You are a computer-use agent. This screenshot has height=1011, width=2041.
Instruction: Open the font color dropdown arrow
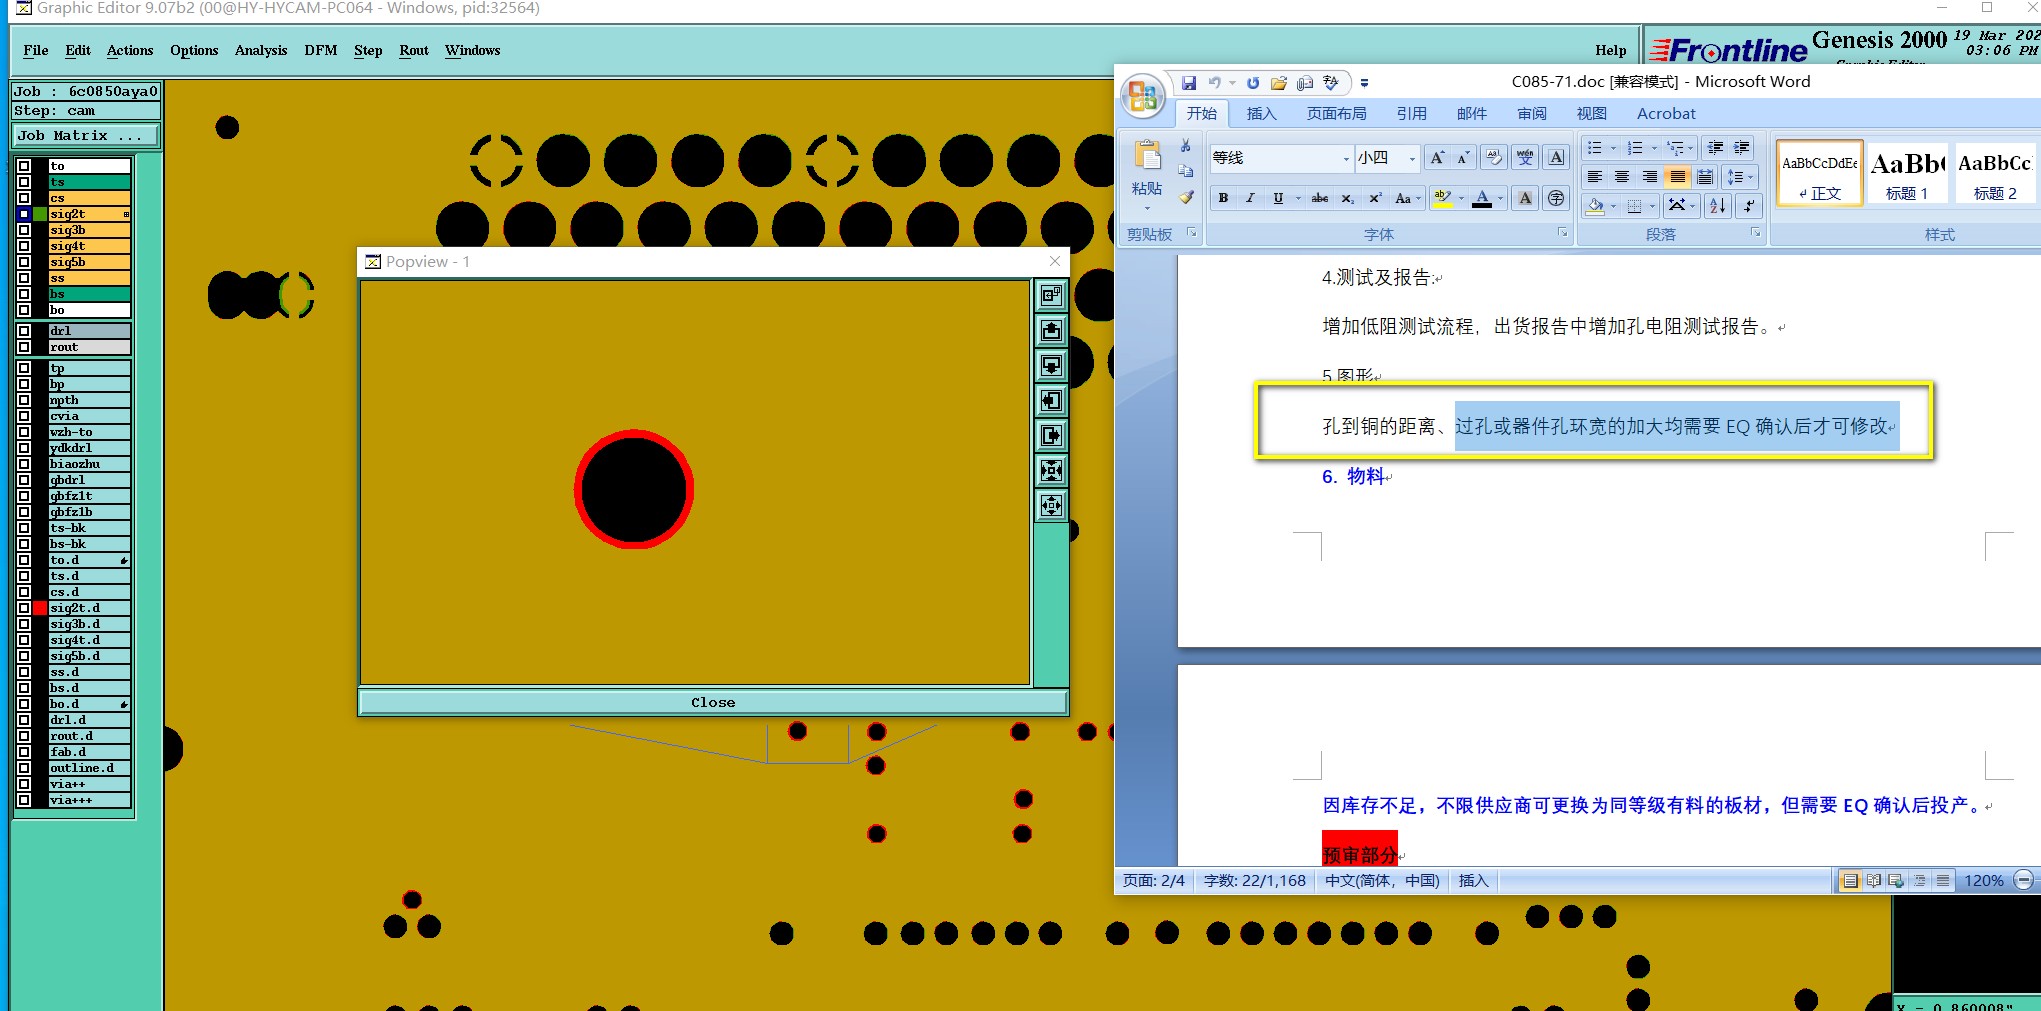click(1500, 198)
